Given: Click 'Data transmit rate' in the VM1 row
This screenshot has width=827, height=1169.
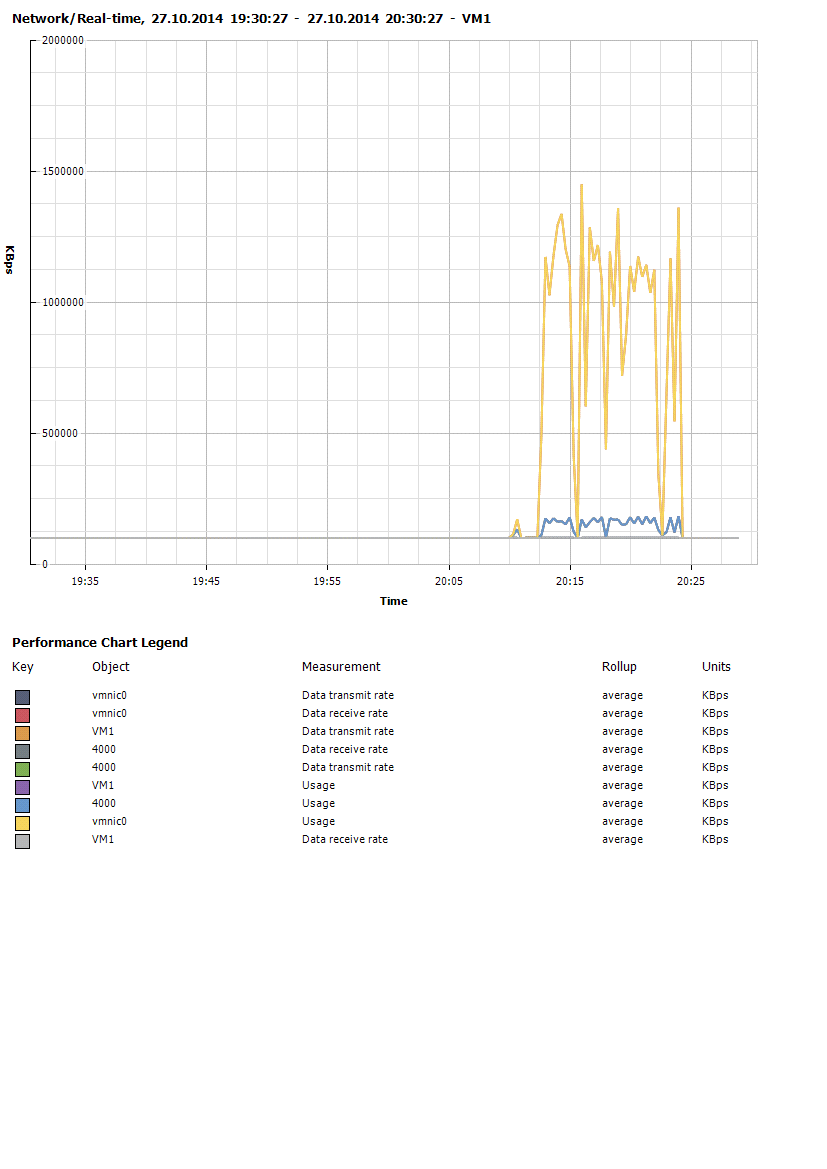Looking at the screenshot, I should [348, 731].
